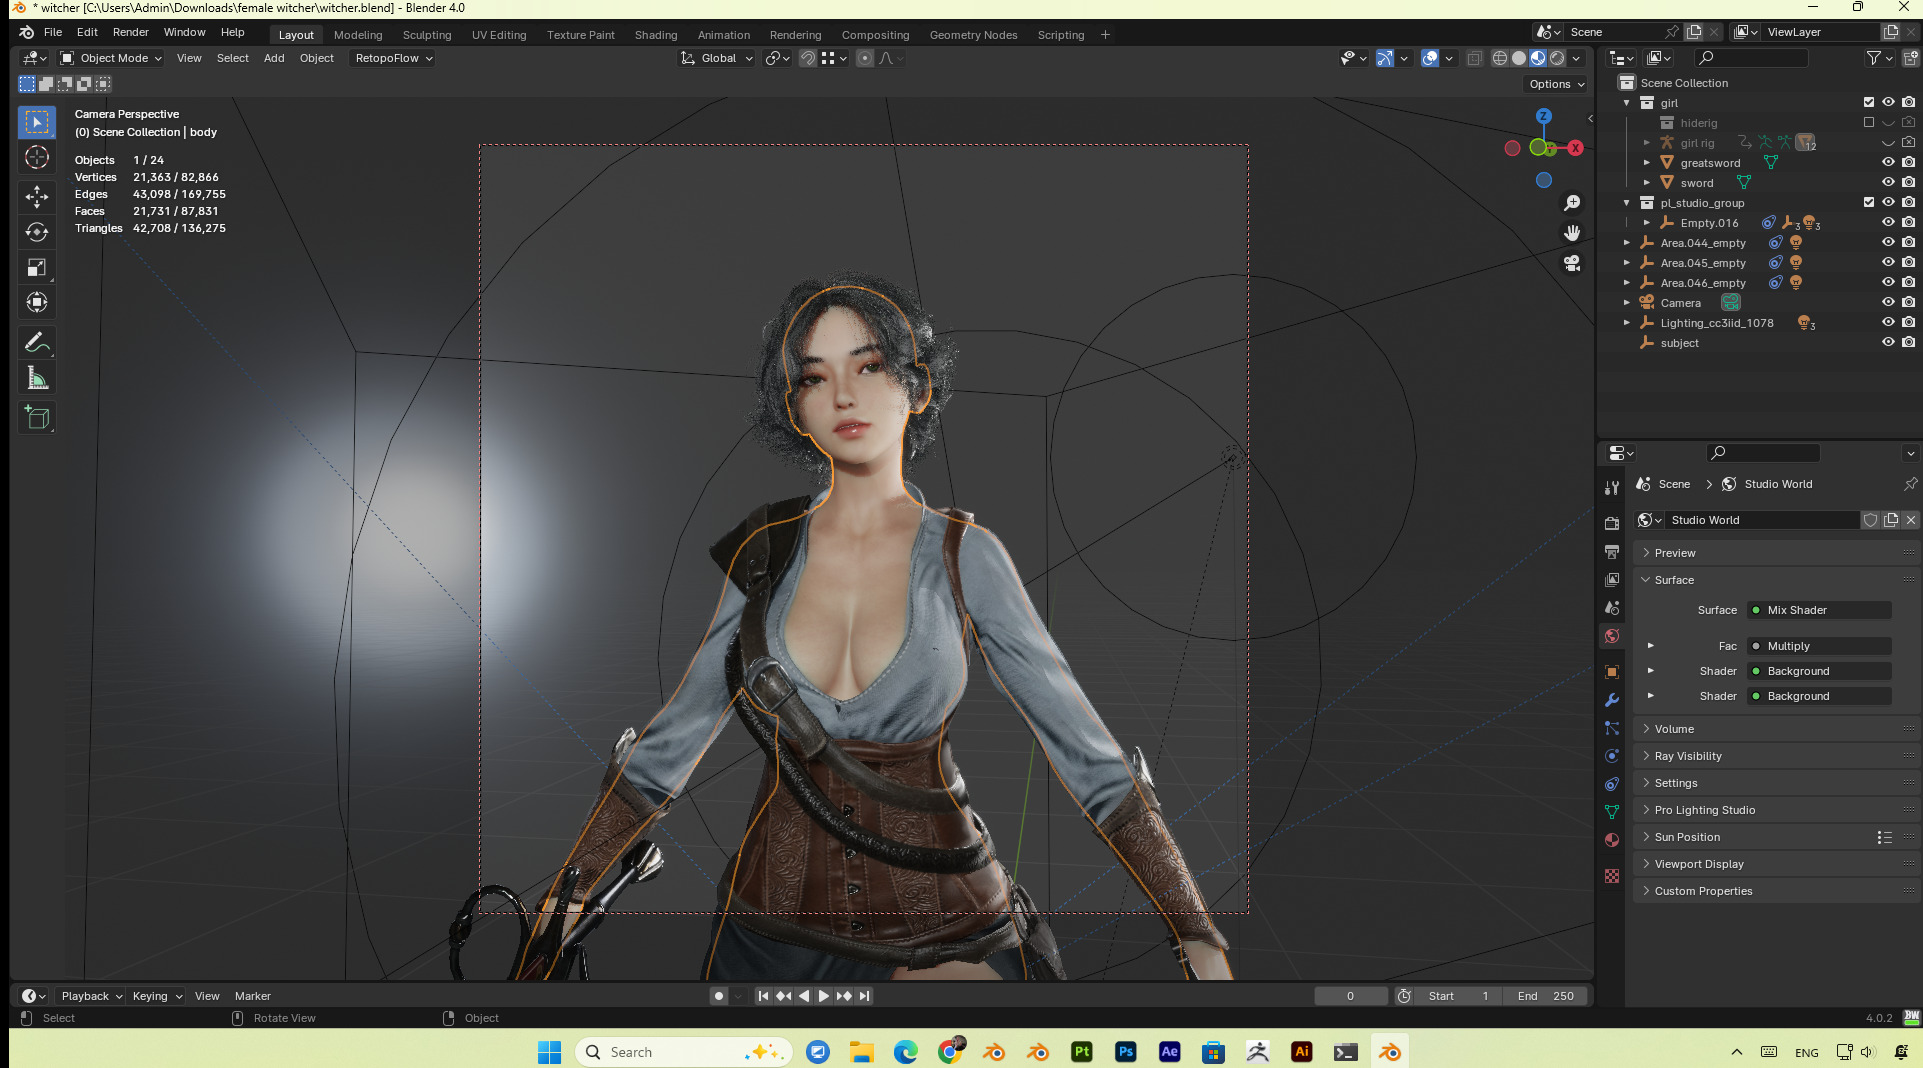Open the Global transform orientation dropdown

point(717,58)
